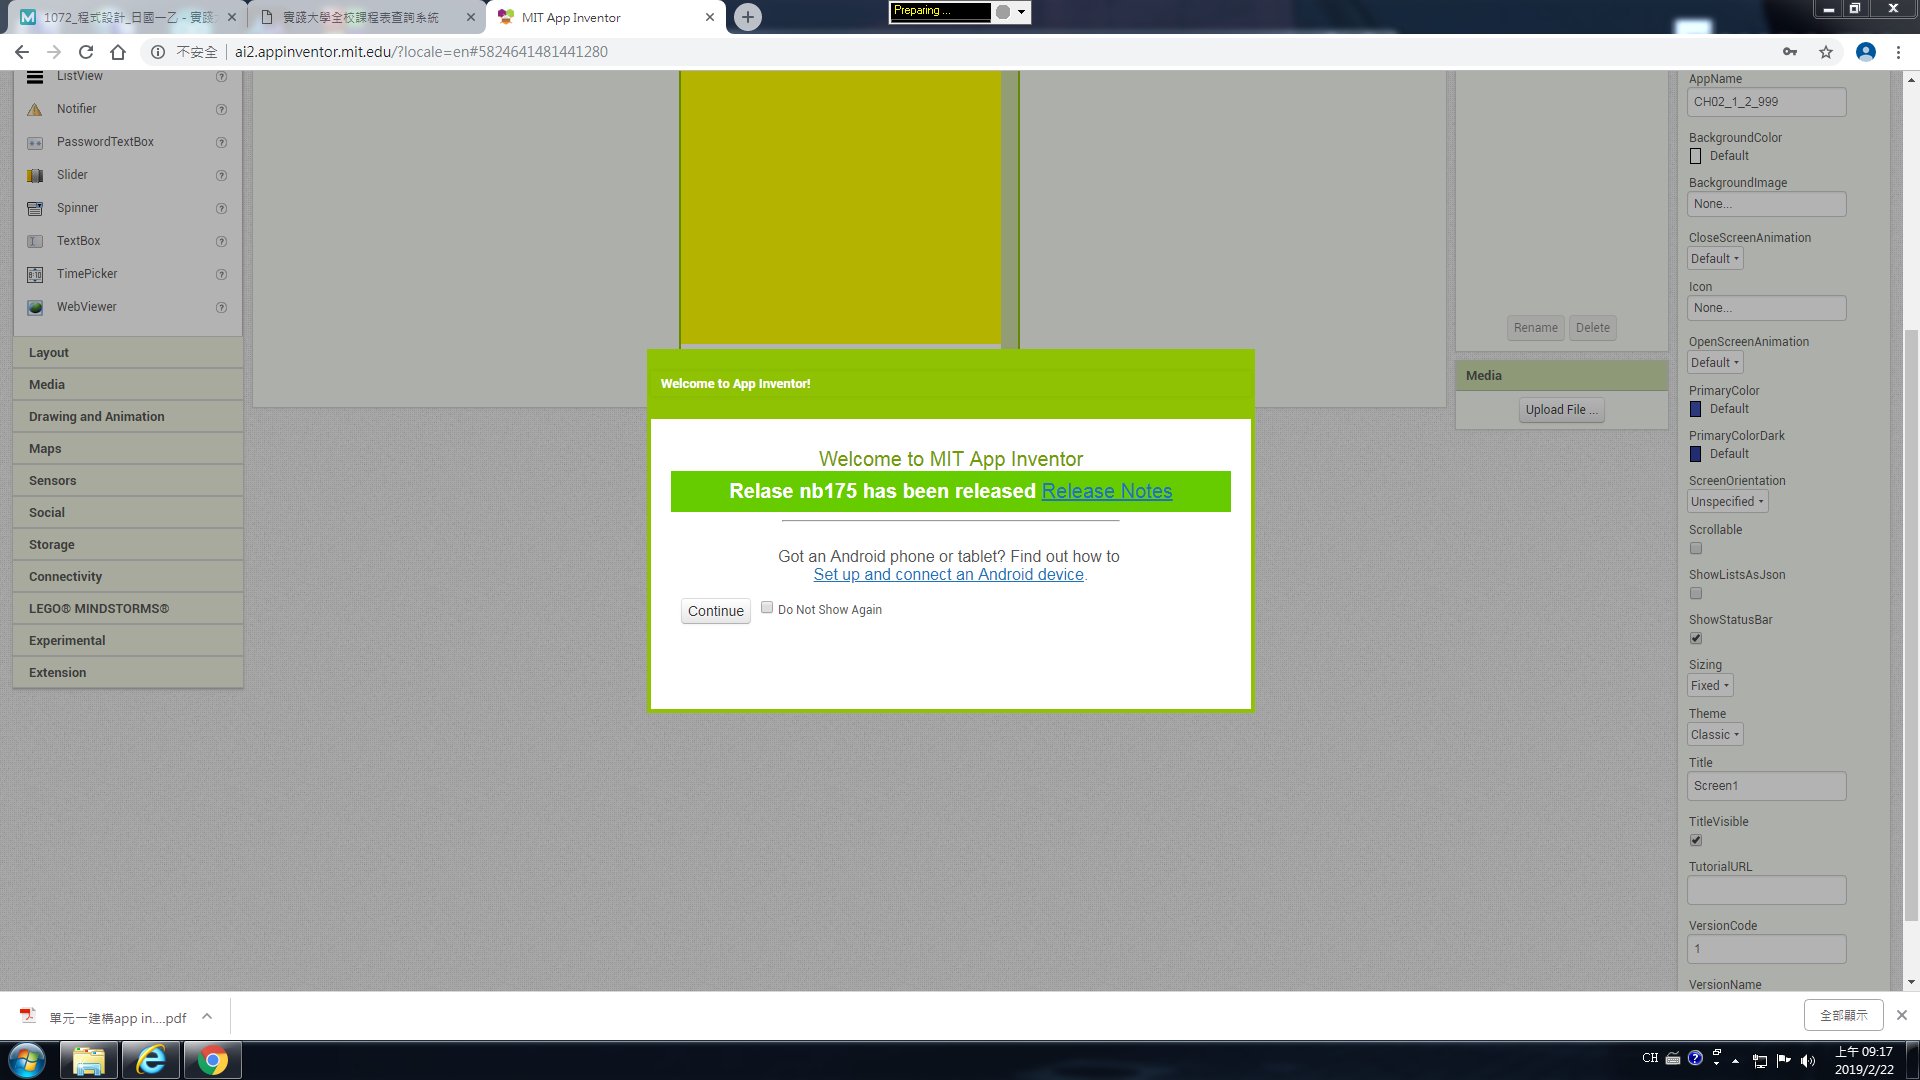The image size is (1920, 1080).
Task: Show all downloads button
Action: (x=1844, y=1015)
